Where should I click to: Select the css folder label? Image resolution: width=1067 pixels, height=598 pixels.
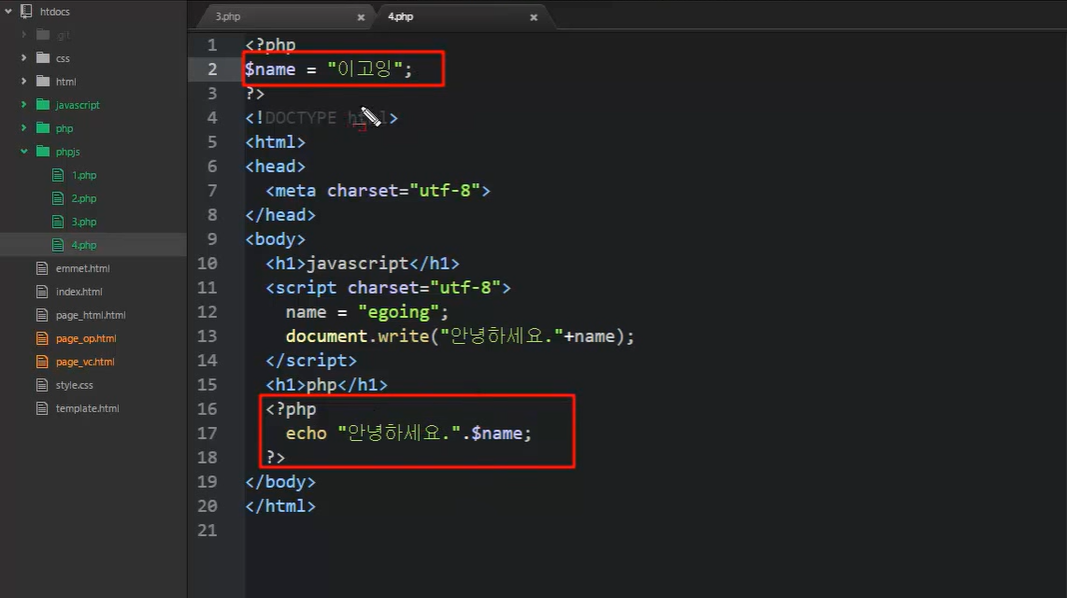(x=63, y=59)
